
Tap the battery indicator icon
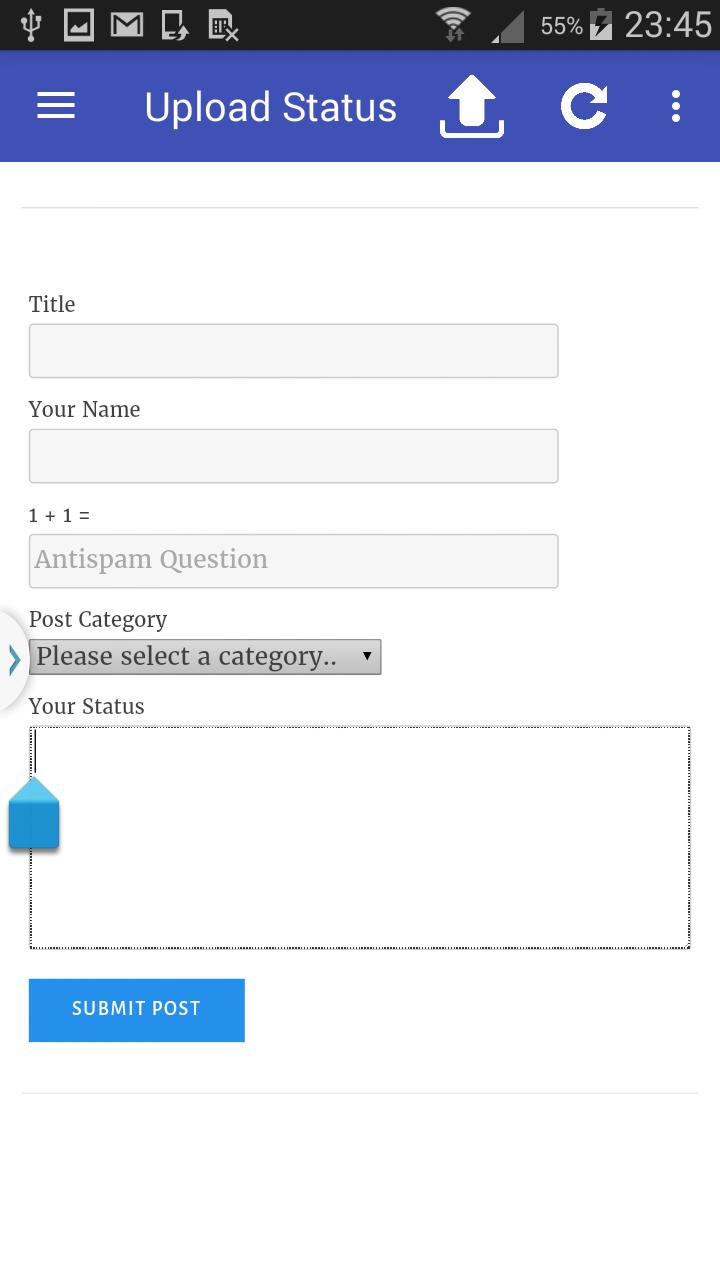tap(600, 25)
